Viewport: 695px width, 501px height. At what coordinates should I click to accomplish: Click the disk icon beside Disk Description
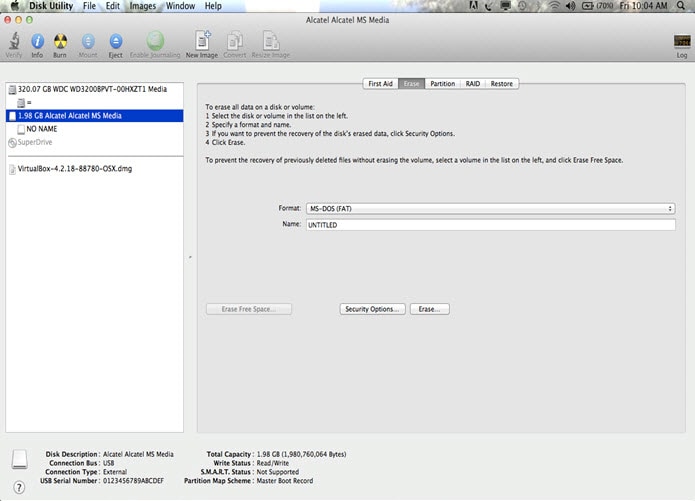click(20, 459)
